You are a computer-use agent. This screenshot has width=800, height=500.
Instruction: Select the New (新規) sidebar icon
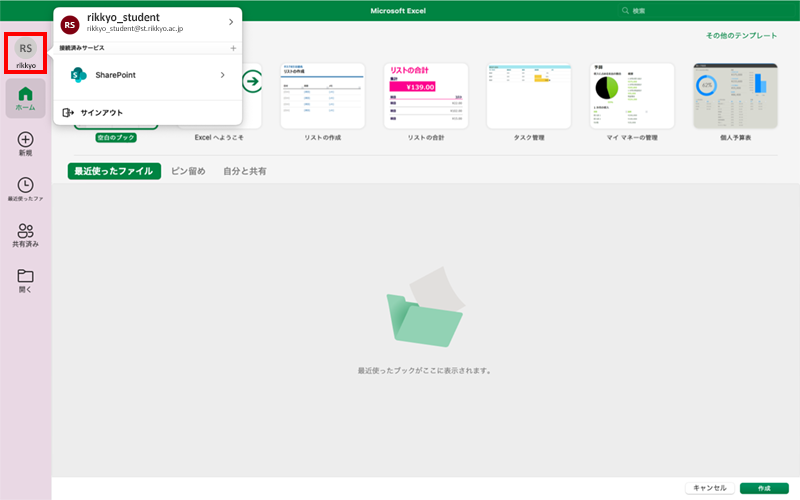pos(26,144)
